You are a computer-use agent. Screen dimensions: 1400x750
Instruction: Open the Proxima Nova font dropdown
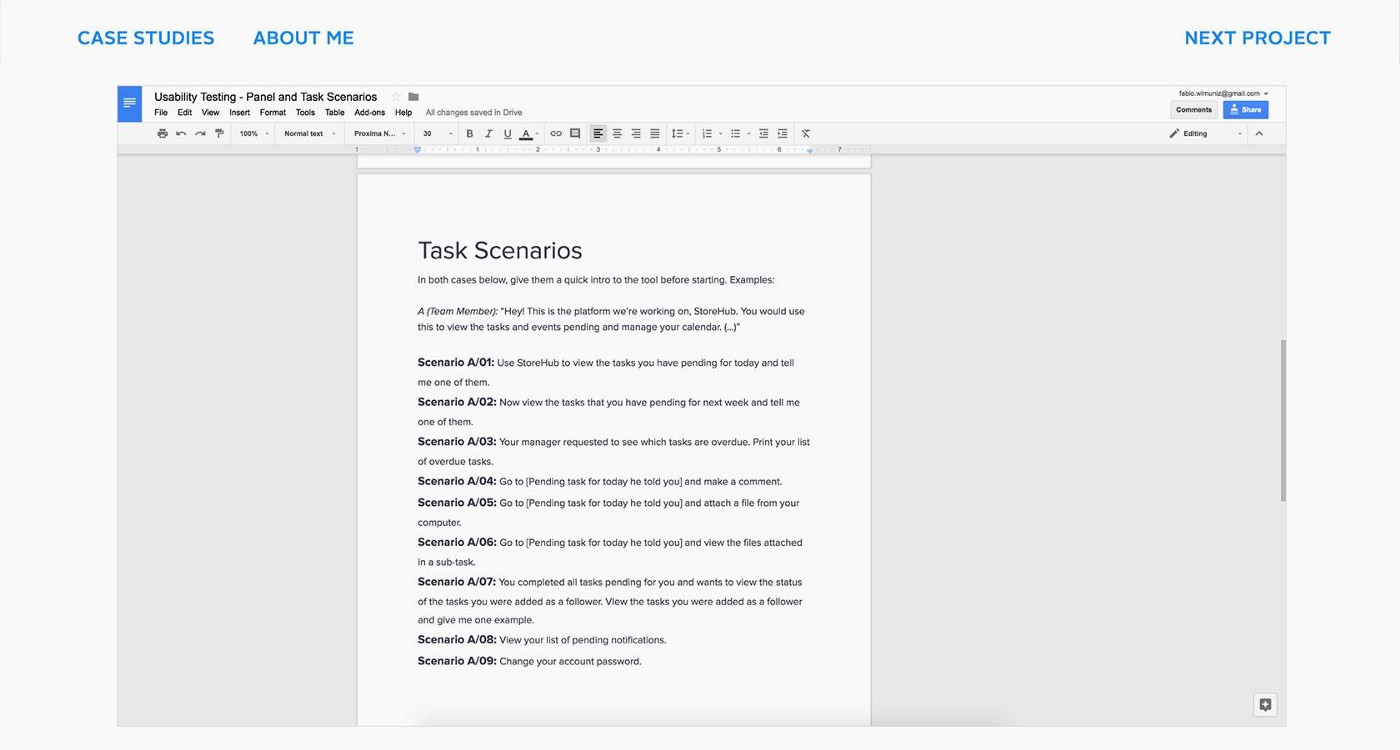point(380,134)
